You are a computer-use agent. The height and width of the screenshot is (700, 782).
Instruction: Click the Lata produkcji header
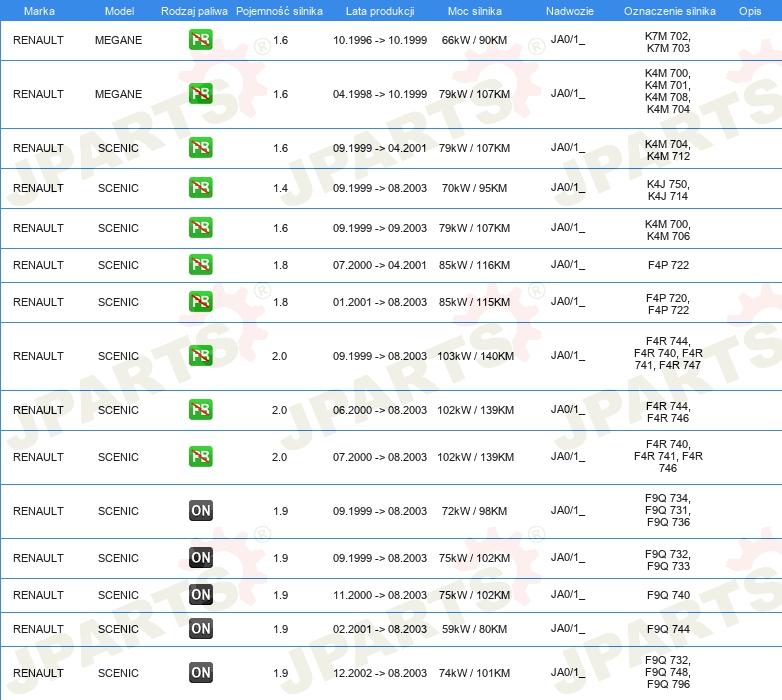[x=380, y=11]
